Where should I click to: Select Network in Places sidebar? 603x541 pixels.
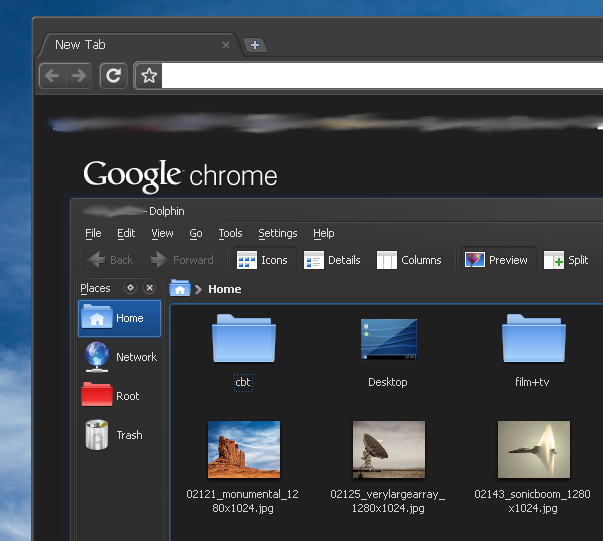point(120,357)
